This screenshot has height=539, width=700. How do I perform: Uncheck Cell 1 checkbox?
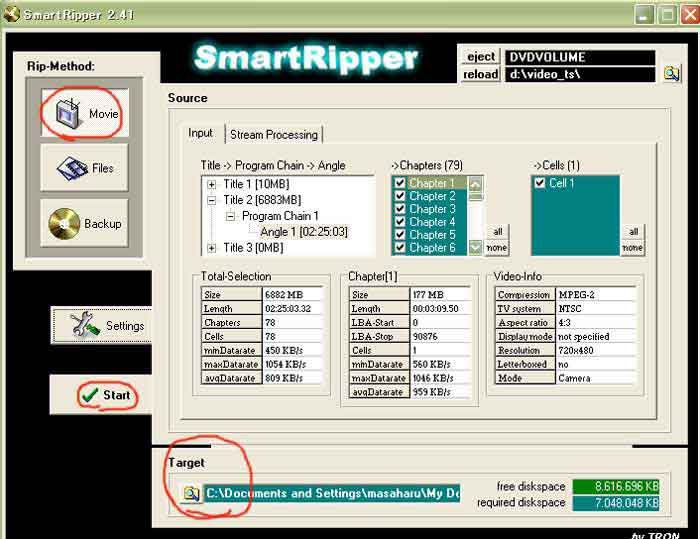[x=540, y=183]
